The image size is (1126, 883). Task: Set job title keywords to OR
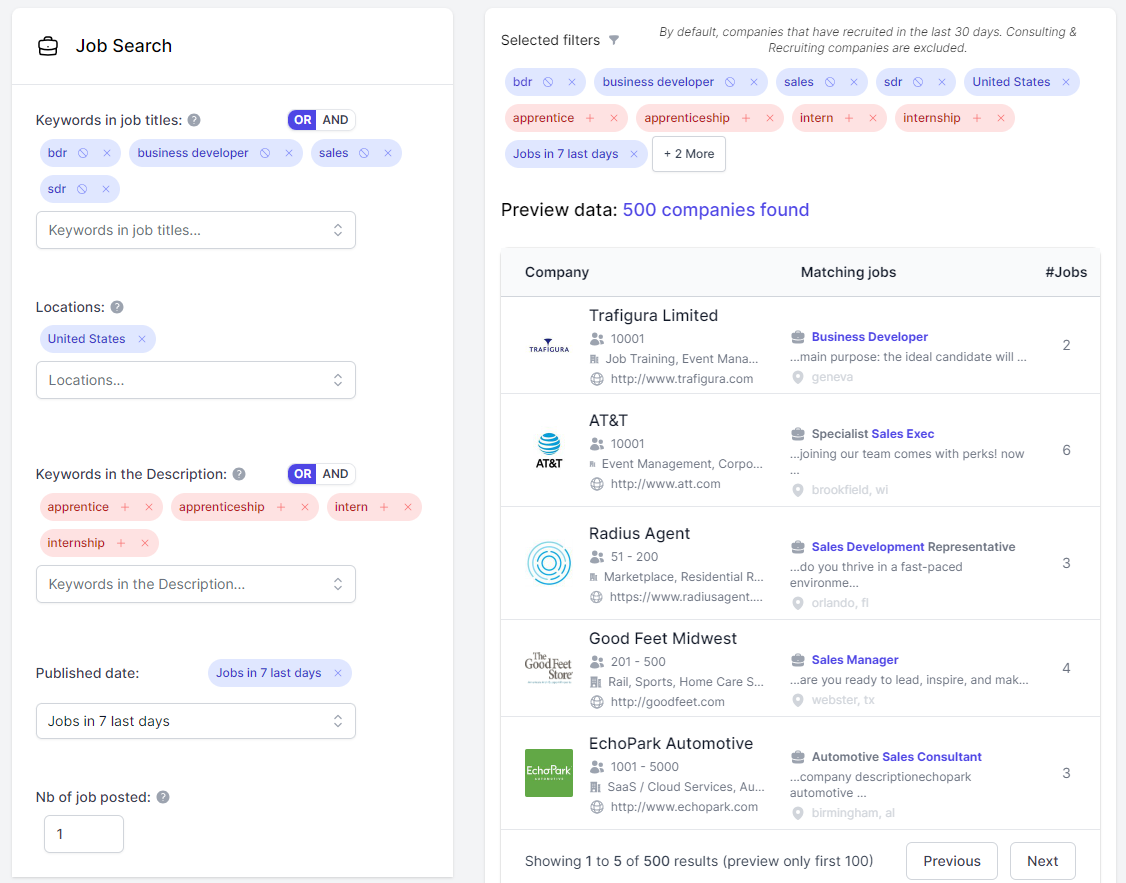point(302,120)
